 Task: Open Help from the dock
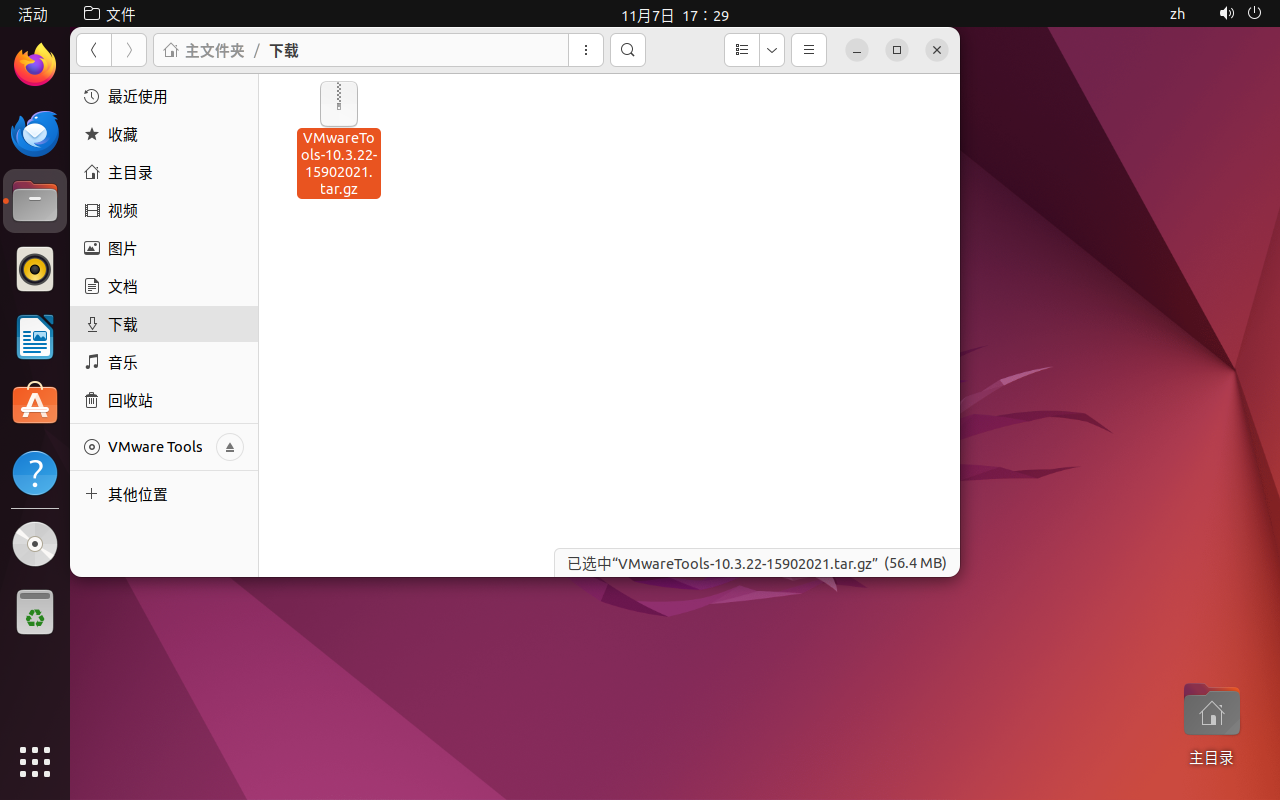pyautogui.click(x=35, y=473)
